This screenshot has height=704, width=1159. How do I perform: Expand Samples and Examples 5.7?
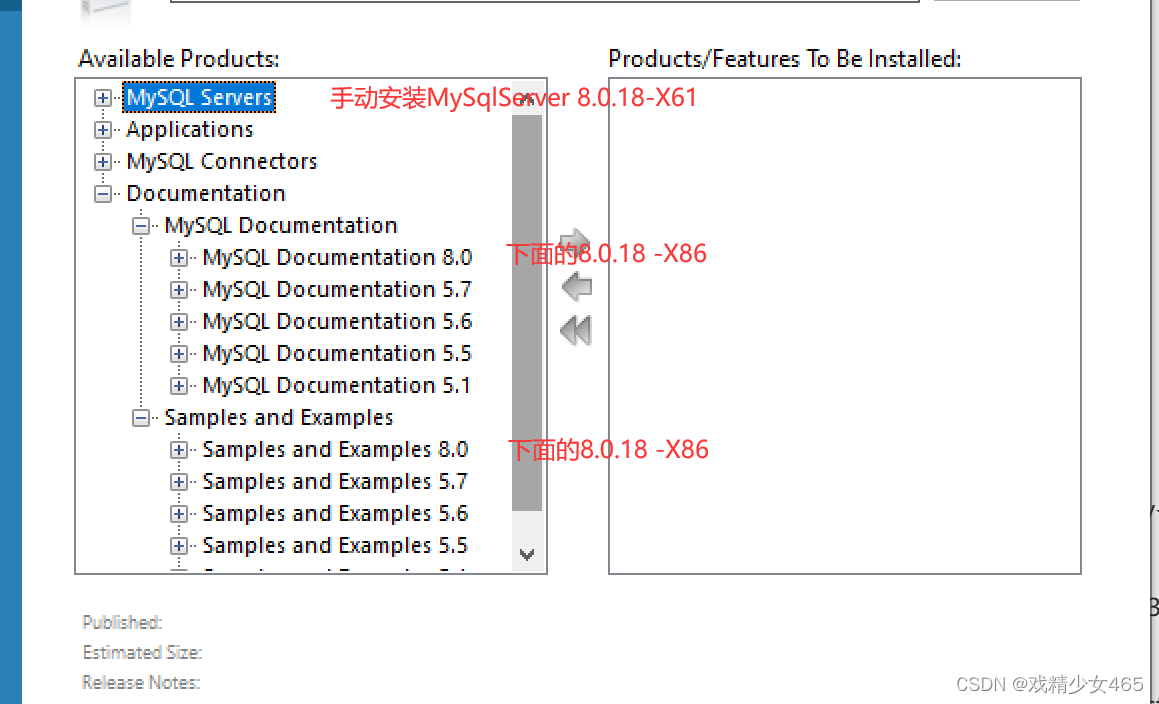tap(179, 481)
